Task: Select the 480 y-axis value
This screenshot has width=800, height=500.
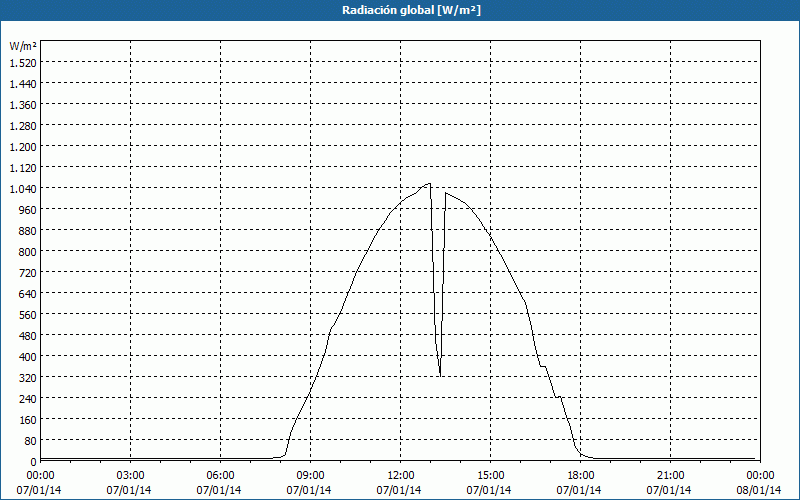Action: point(28,336)
